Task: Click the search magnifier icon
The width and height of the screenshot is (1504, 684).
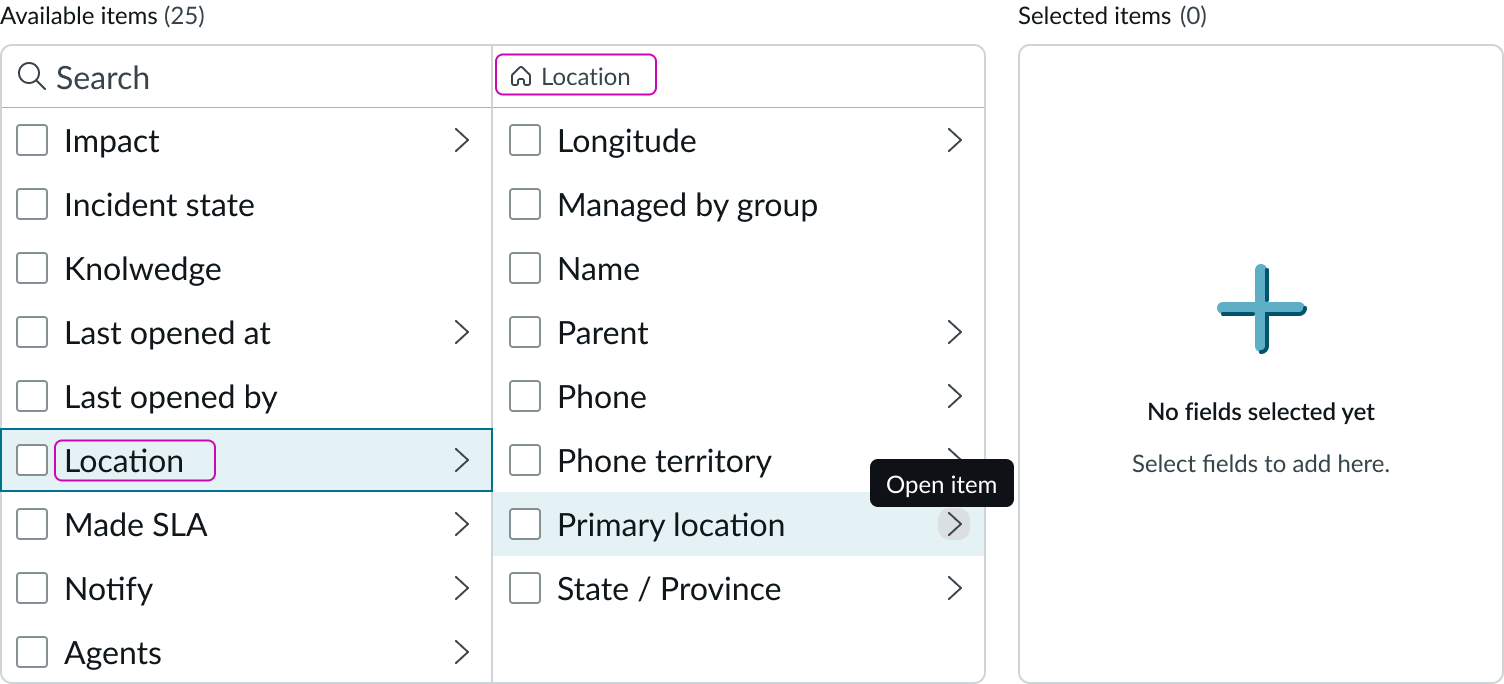Action: tap(30, 77)
